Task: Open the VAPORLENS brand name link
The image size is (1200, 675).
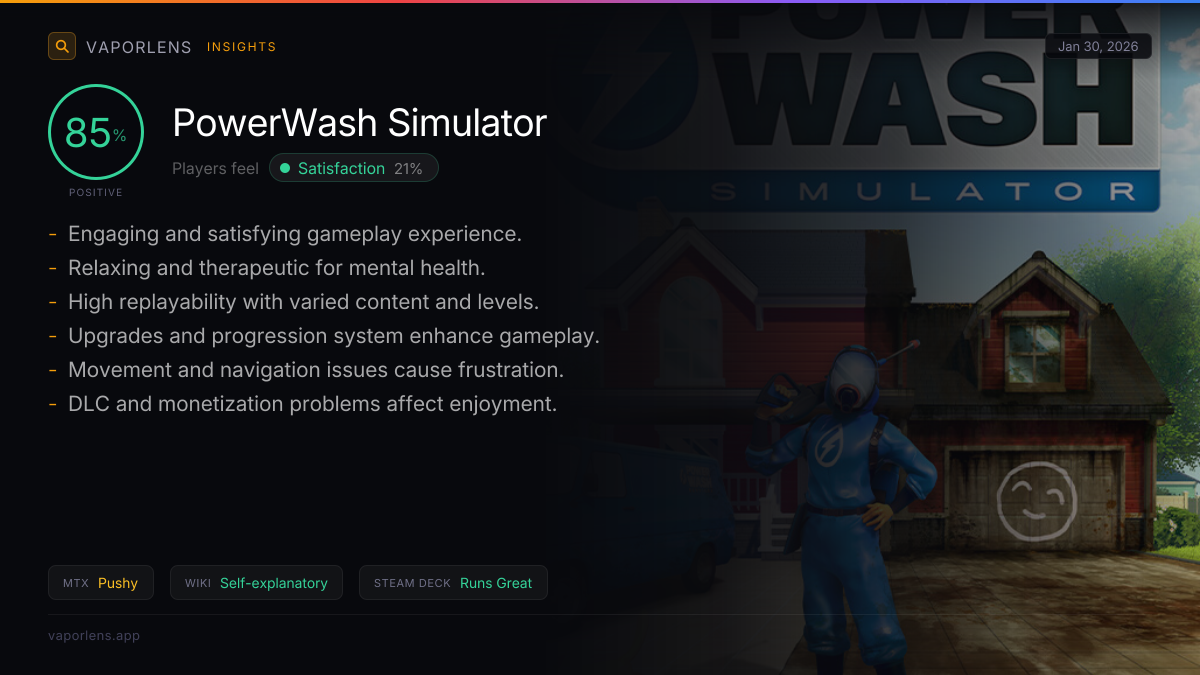Action: 139,47
